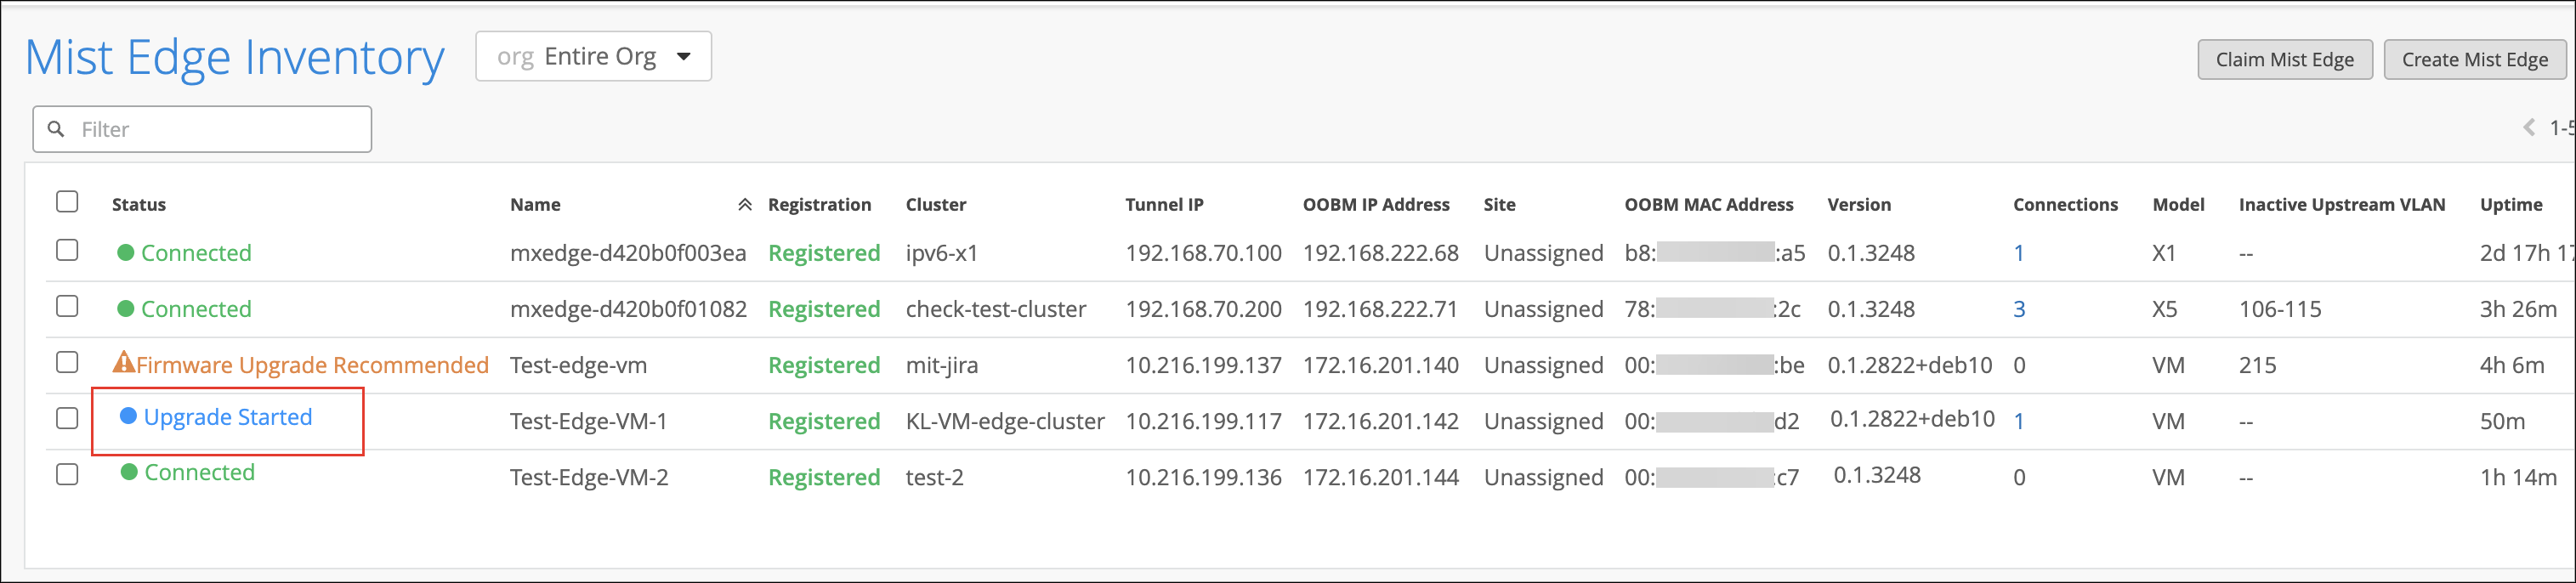The height and width of the screenshot is (583, 2576).
Task: Sort the table by Status column
Action: point(139,205)
